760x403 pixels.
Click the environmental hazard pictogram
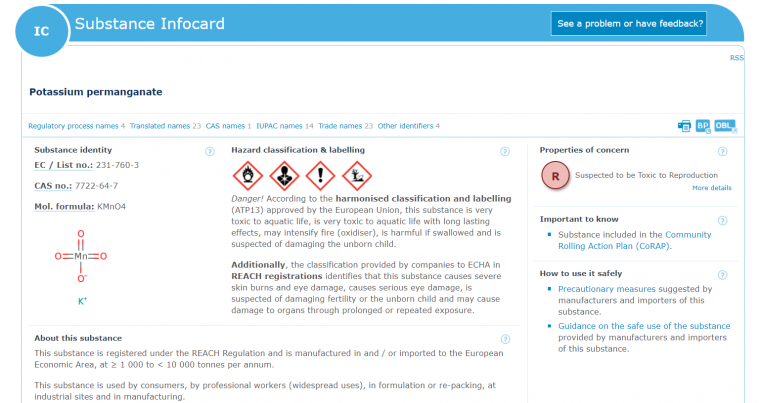pos(356,176)
